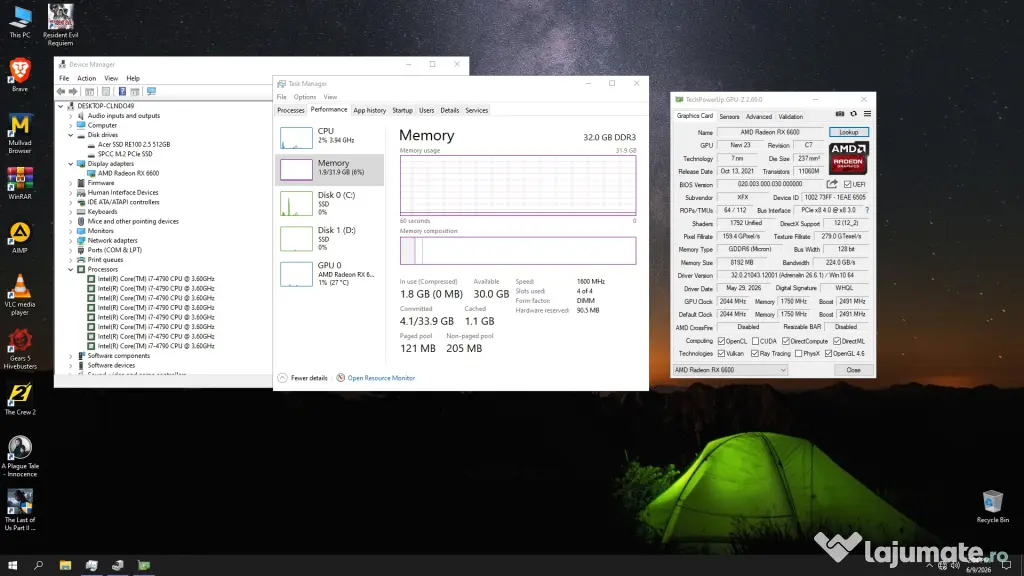Open the Mullvad Browser desktop icon

20,133
